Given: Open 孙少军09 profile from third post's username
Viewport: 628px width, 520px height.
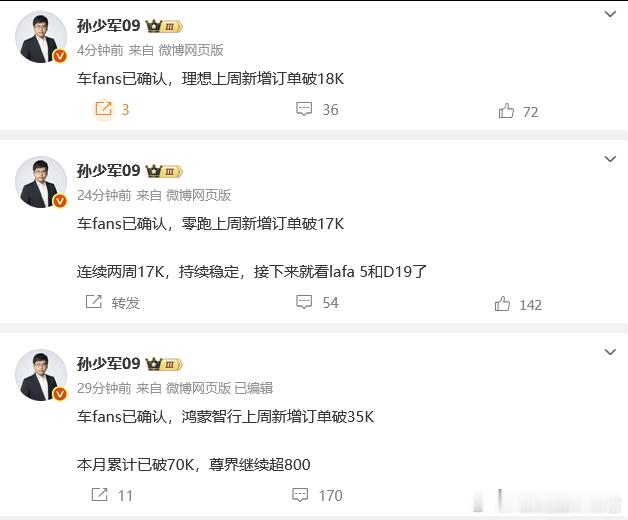Looking at the screenshot, I should click(x=108, y=364).
